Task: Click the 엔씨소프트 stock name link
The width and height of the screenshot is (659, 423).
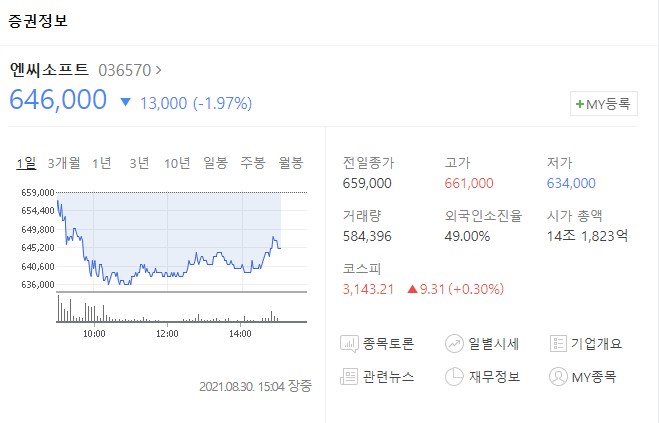Action: (49, 70)
